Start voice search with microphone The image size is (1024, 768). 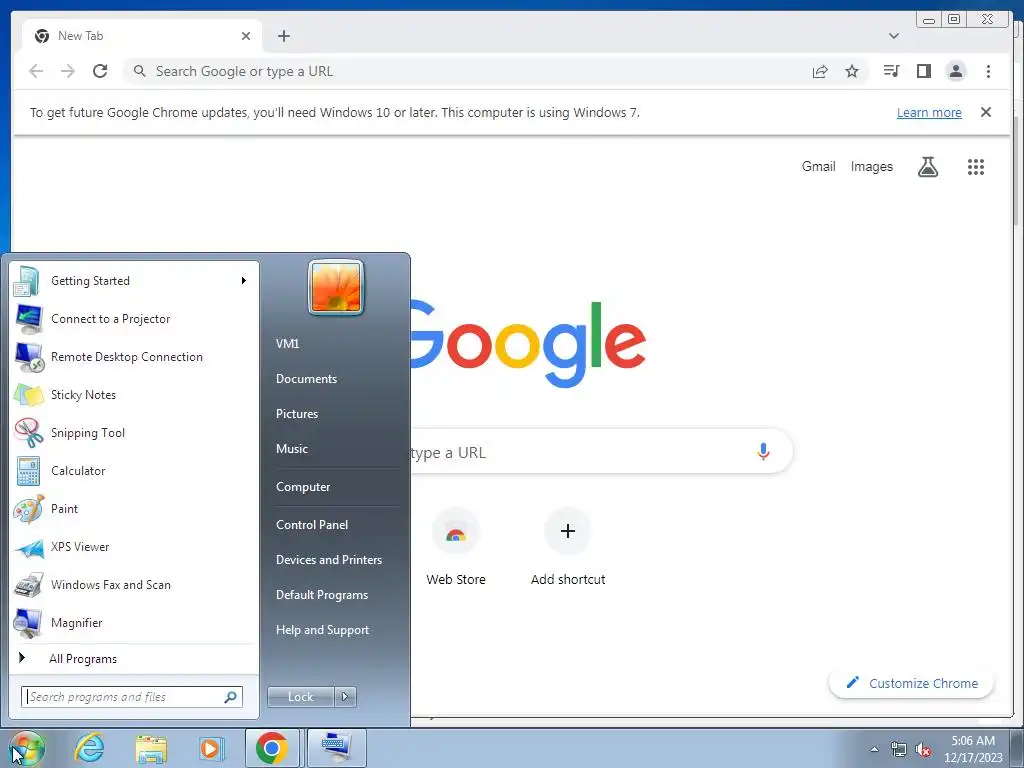(763, 451)
